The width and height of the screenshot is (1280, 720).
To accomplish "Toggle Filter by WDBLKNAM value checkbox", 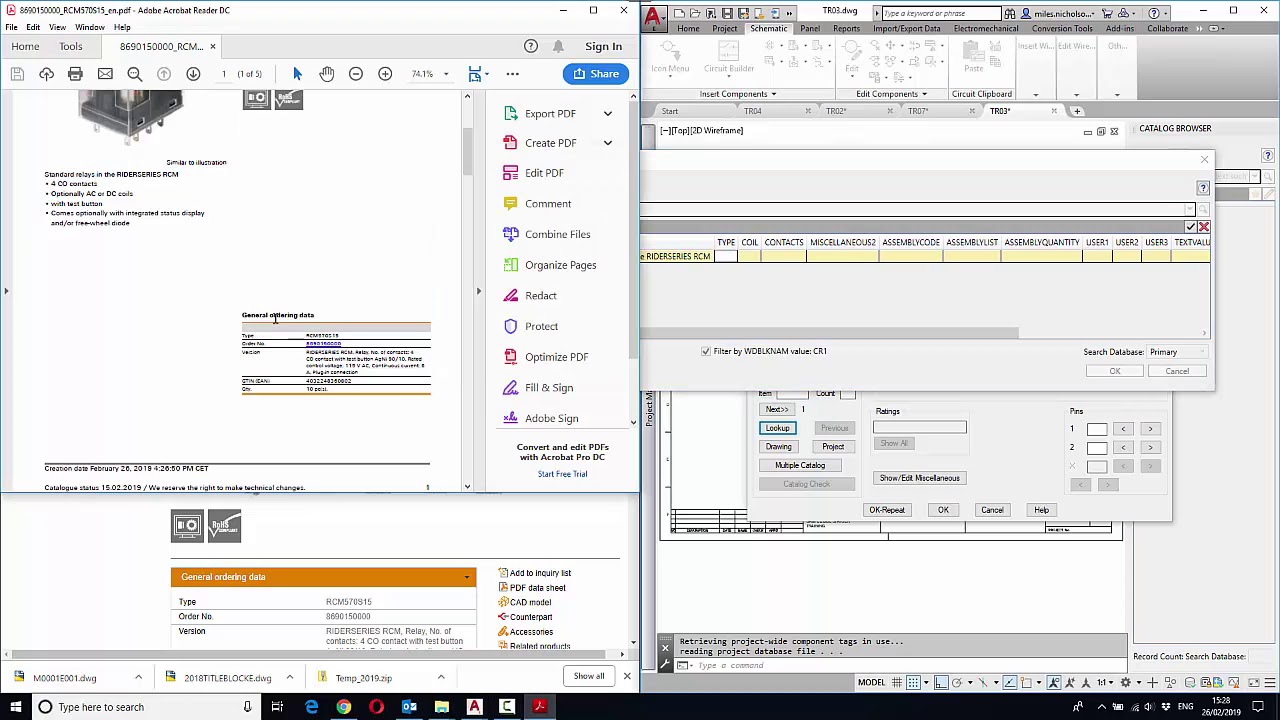I will pyautogui.click(x=706, y=352).
